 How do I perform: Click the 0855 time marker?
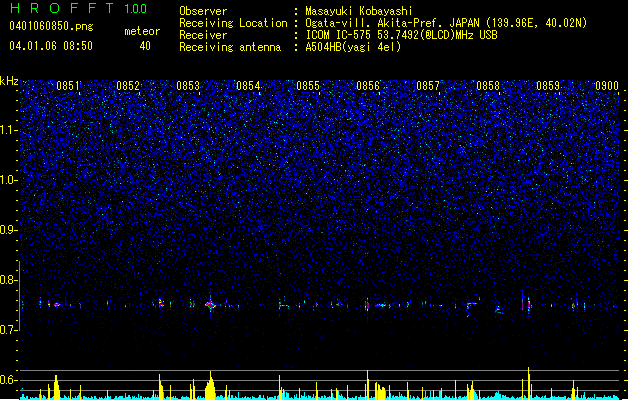(308, 86)
